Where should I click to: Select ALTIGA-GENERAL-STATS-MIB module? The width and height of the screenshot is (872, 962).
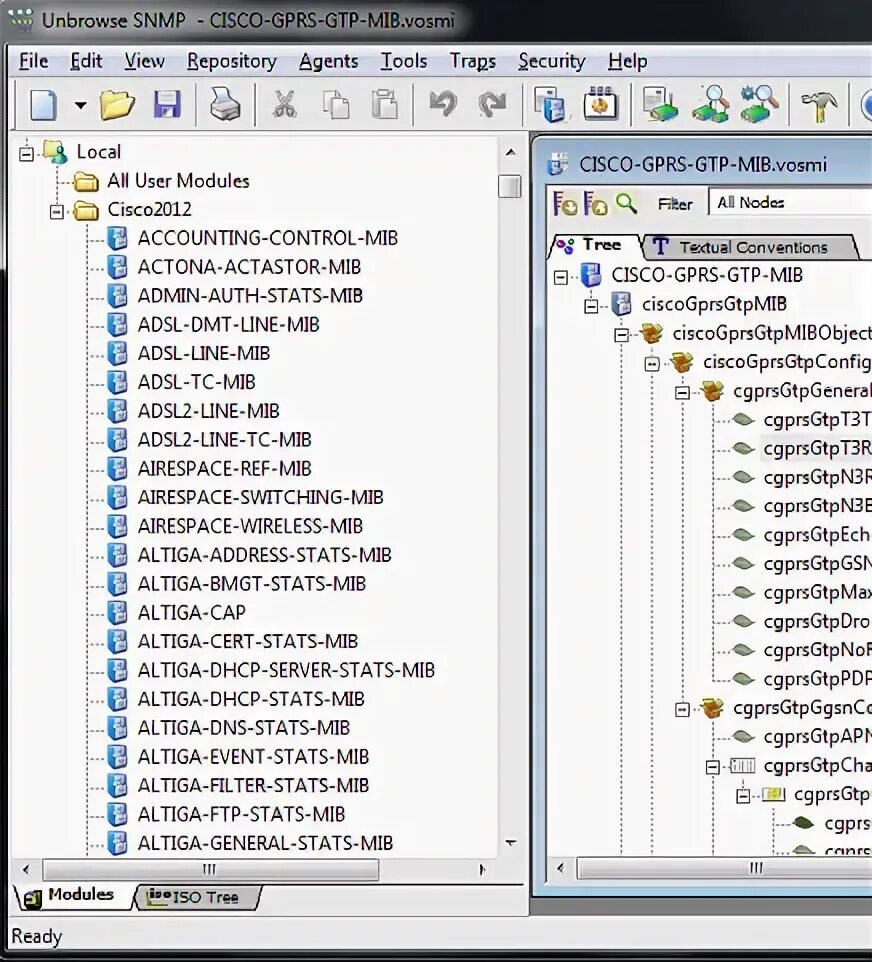(x=265, y=843)
